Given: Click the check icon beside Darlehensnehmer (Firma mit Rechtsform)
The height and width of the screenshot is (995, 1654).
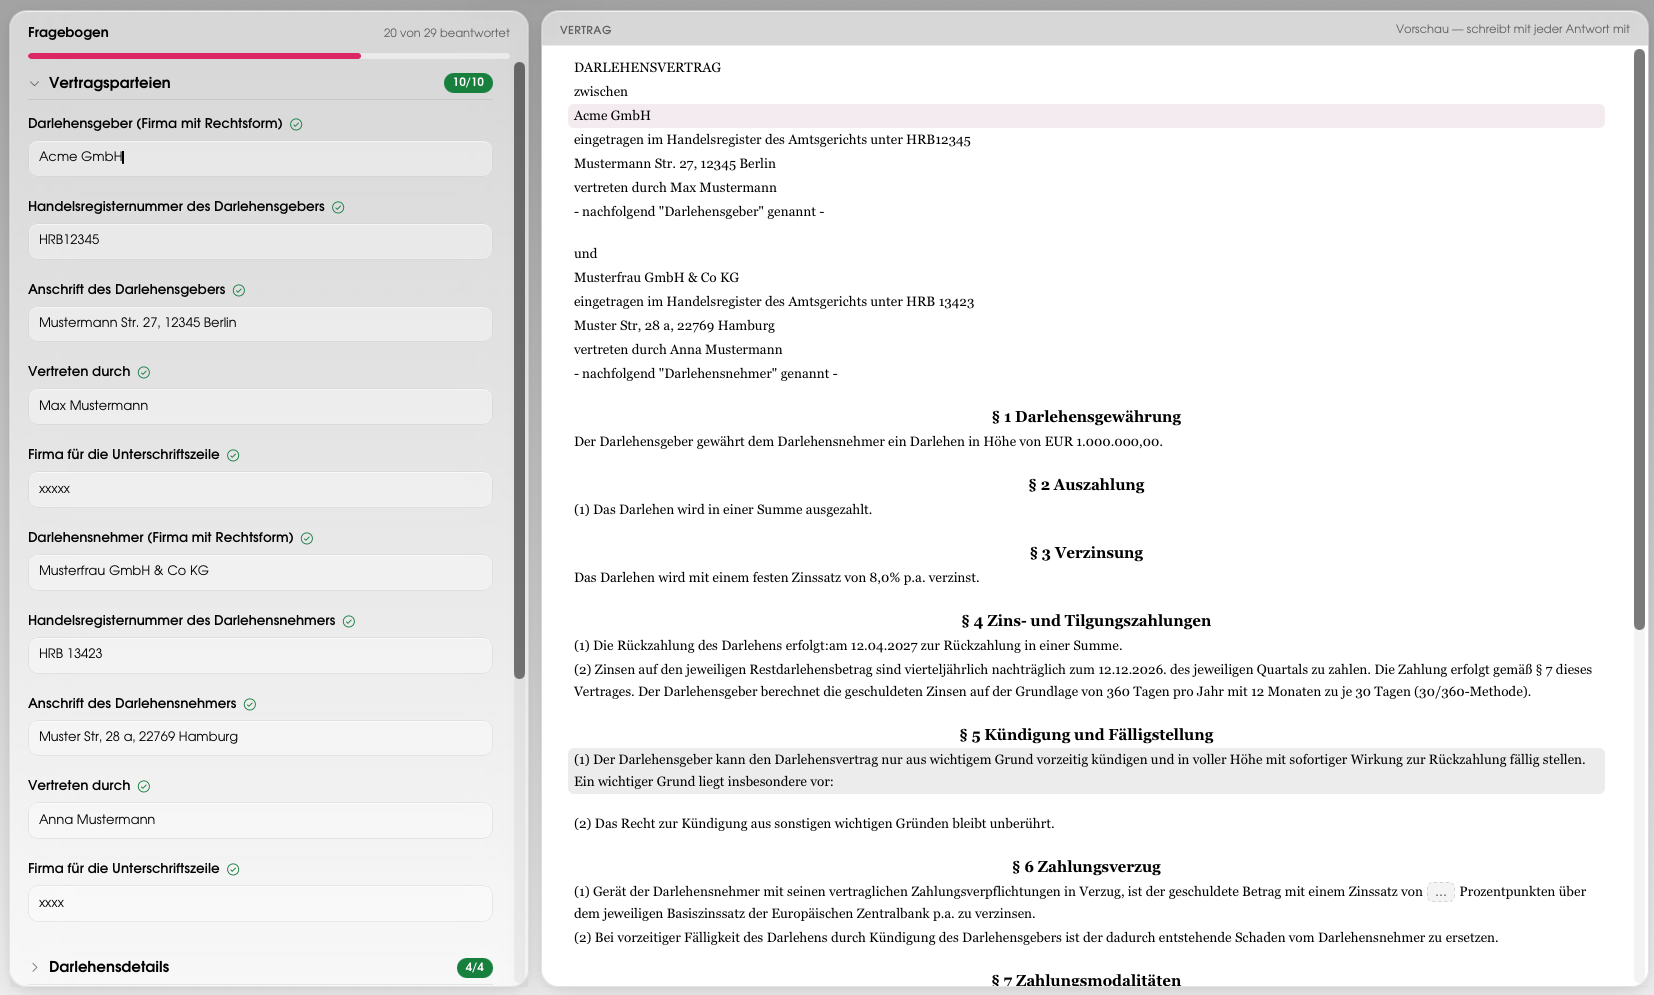Looking at the screenshot, I should coord(307,538).
